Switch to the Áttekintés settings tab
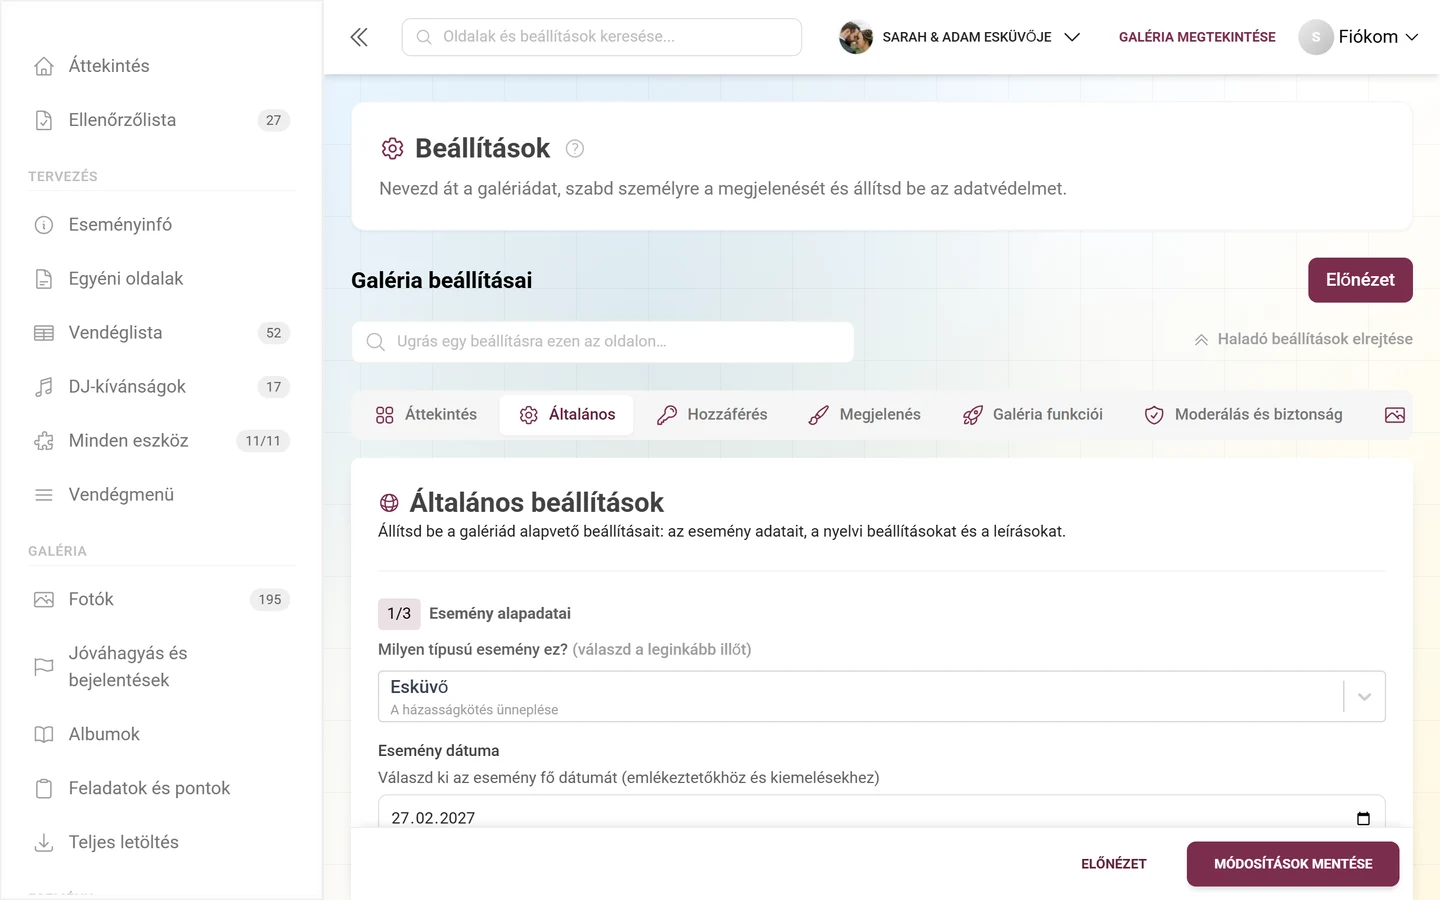 tap(426, 415)
